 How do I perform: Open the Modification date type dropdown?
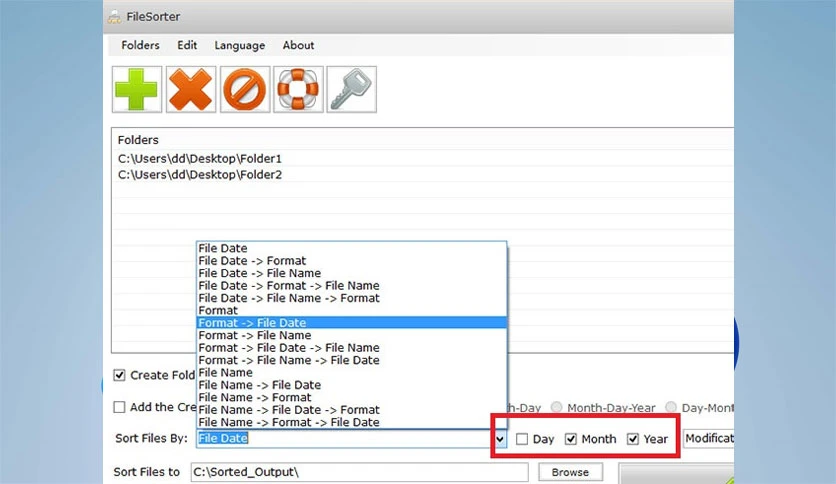coord(709,439)
